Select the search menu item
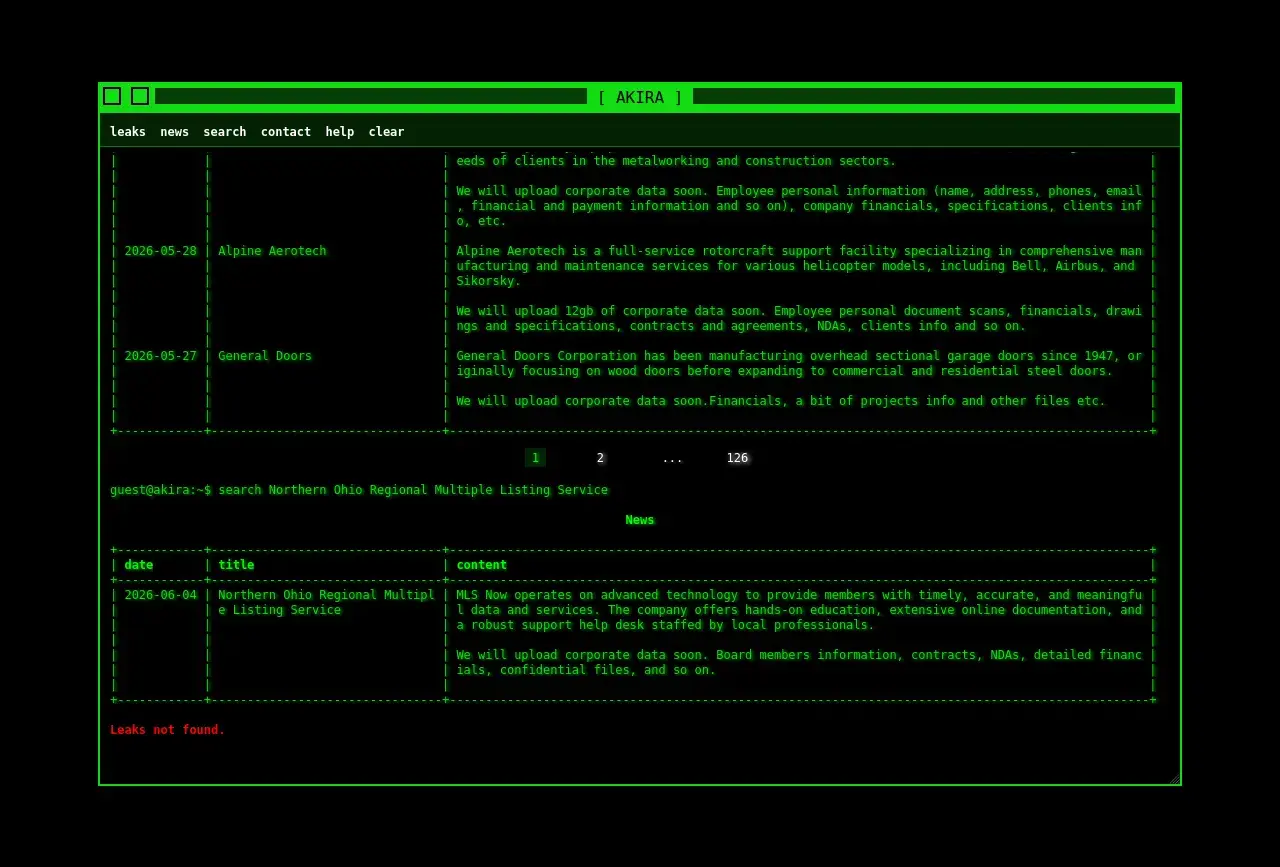Image resolution: width=1280 pixels, height=867 pixels. 225,132
